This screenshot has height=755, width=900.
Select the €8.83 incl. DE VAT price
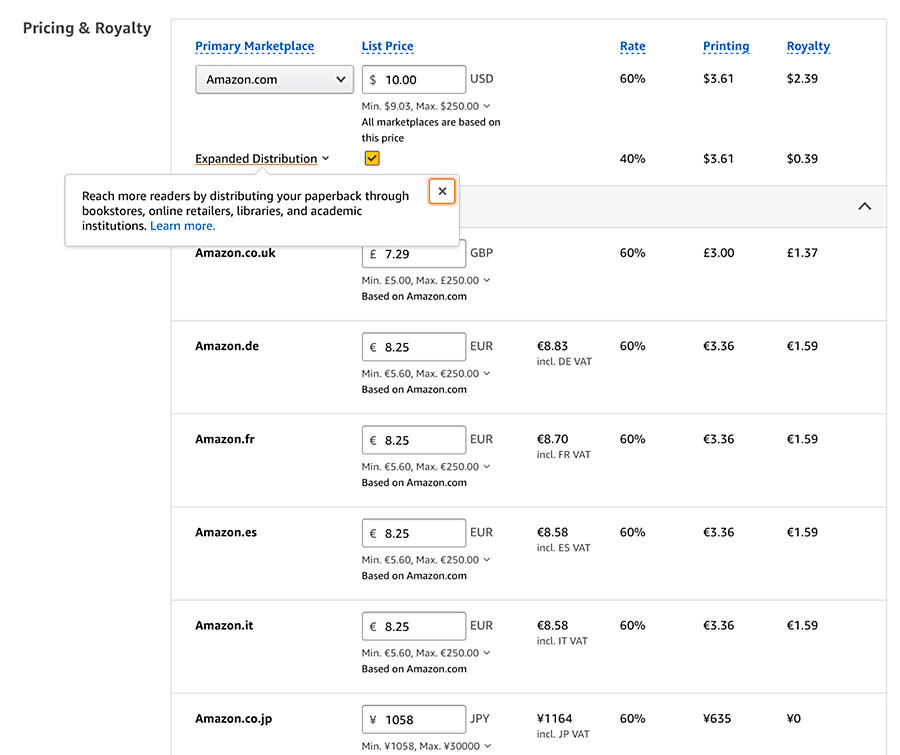pos(552,346)
